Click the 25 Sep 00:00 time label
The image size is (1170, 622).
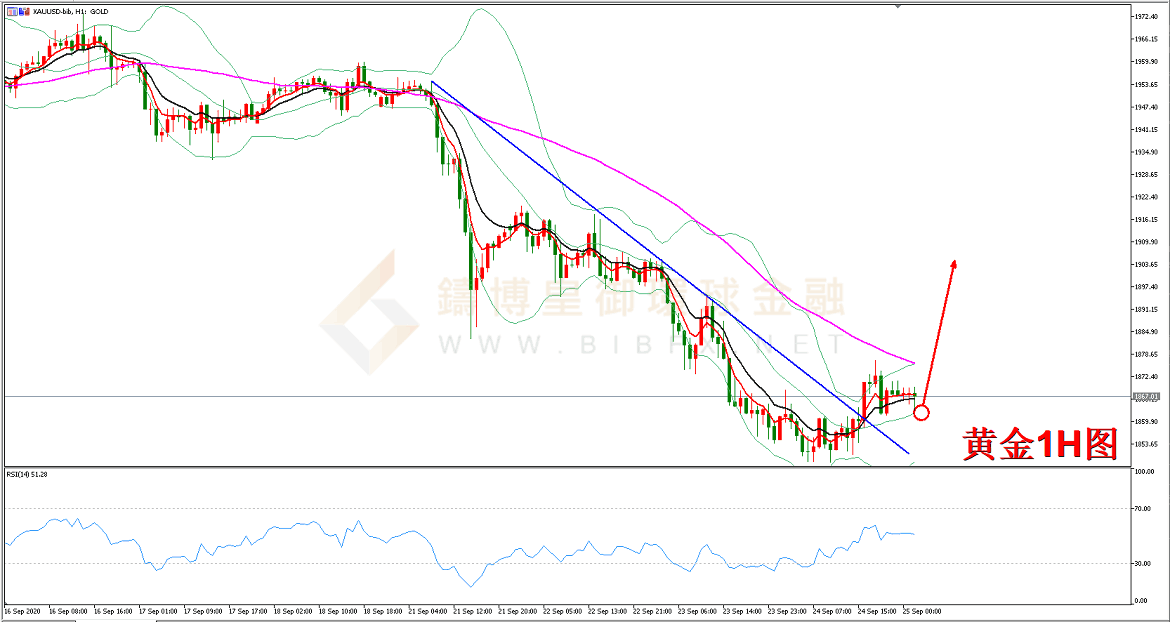923,610
